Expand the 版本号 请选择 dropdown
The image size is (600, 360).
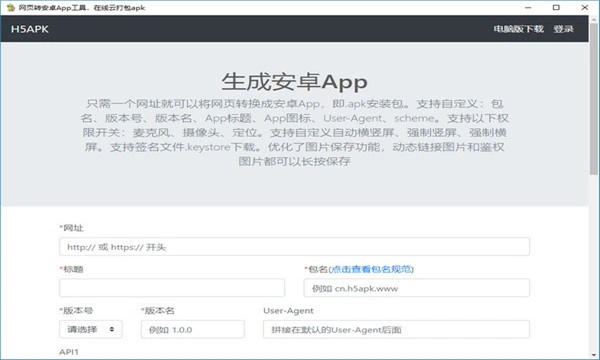(91, 329)
